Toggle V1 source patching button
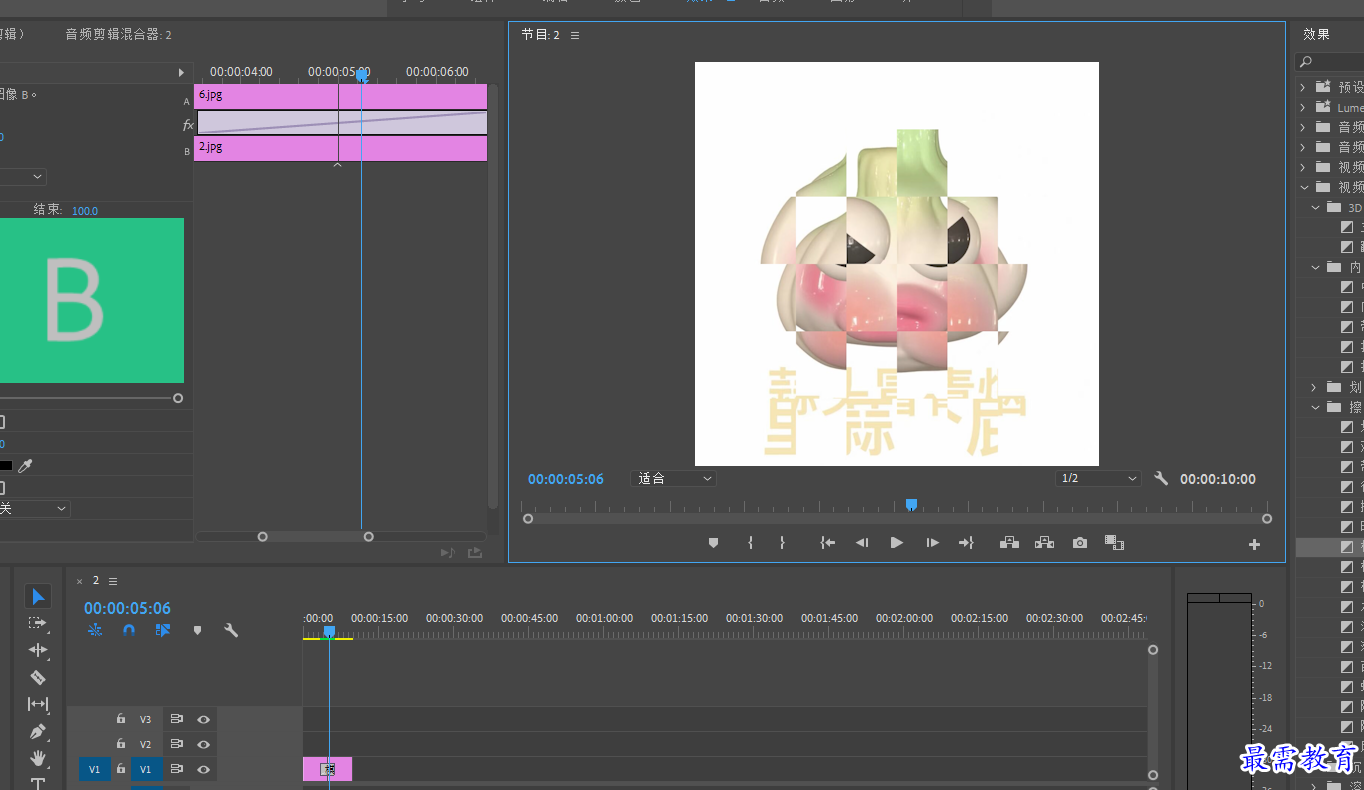Image resolution: width=1364 pixels, height=790 pixels. (x=95, y=769)
